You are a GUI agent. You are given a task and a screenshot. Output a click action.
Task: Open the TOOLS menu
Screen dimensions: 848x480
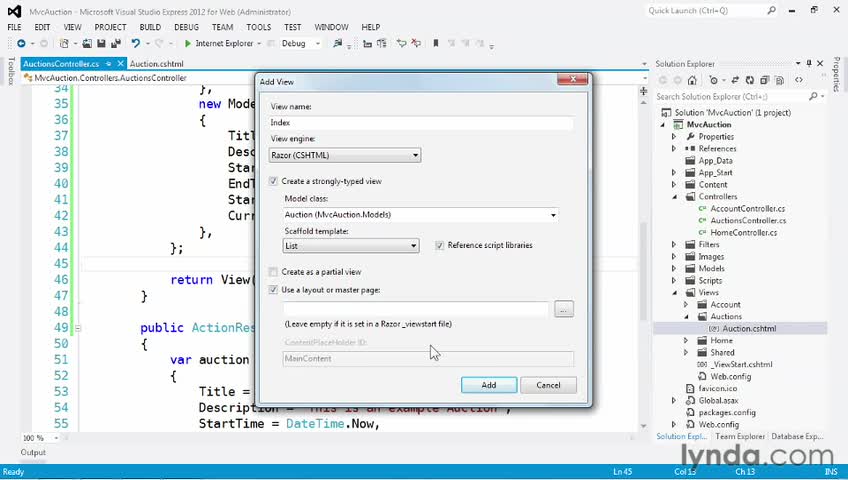259,27
